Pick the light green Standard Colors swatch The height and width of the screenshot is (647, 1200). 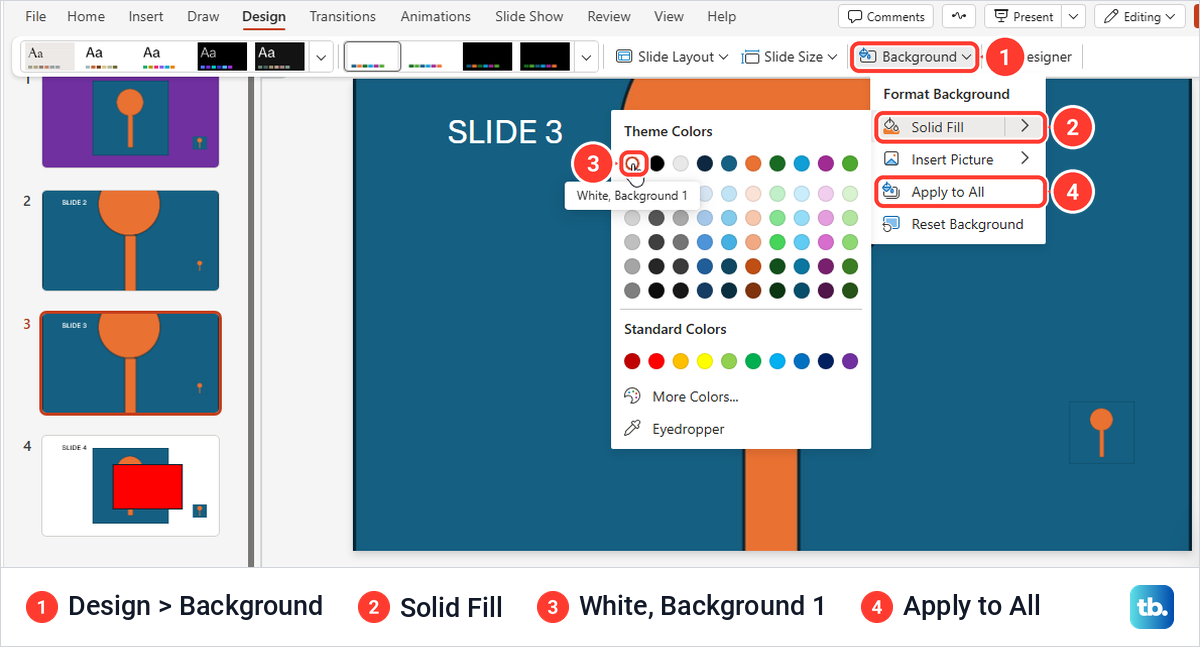point(729,361)
